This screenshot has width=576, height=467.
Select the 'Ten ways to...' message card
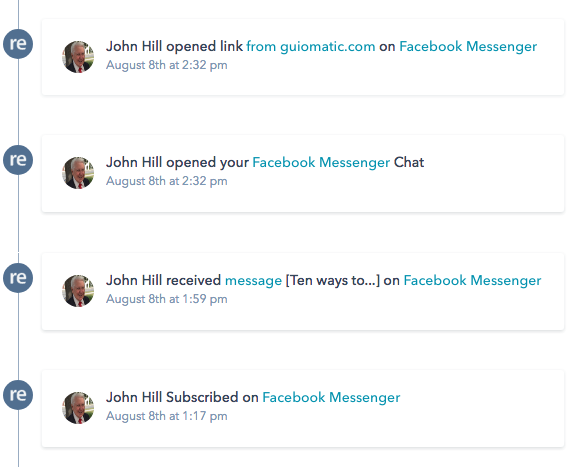coord(303,291)
